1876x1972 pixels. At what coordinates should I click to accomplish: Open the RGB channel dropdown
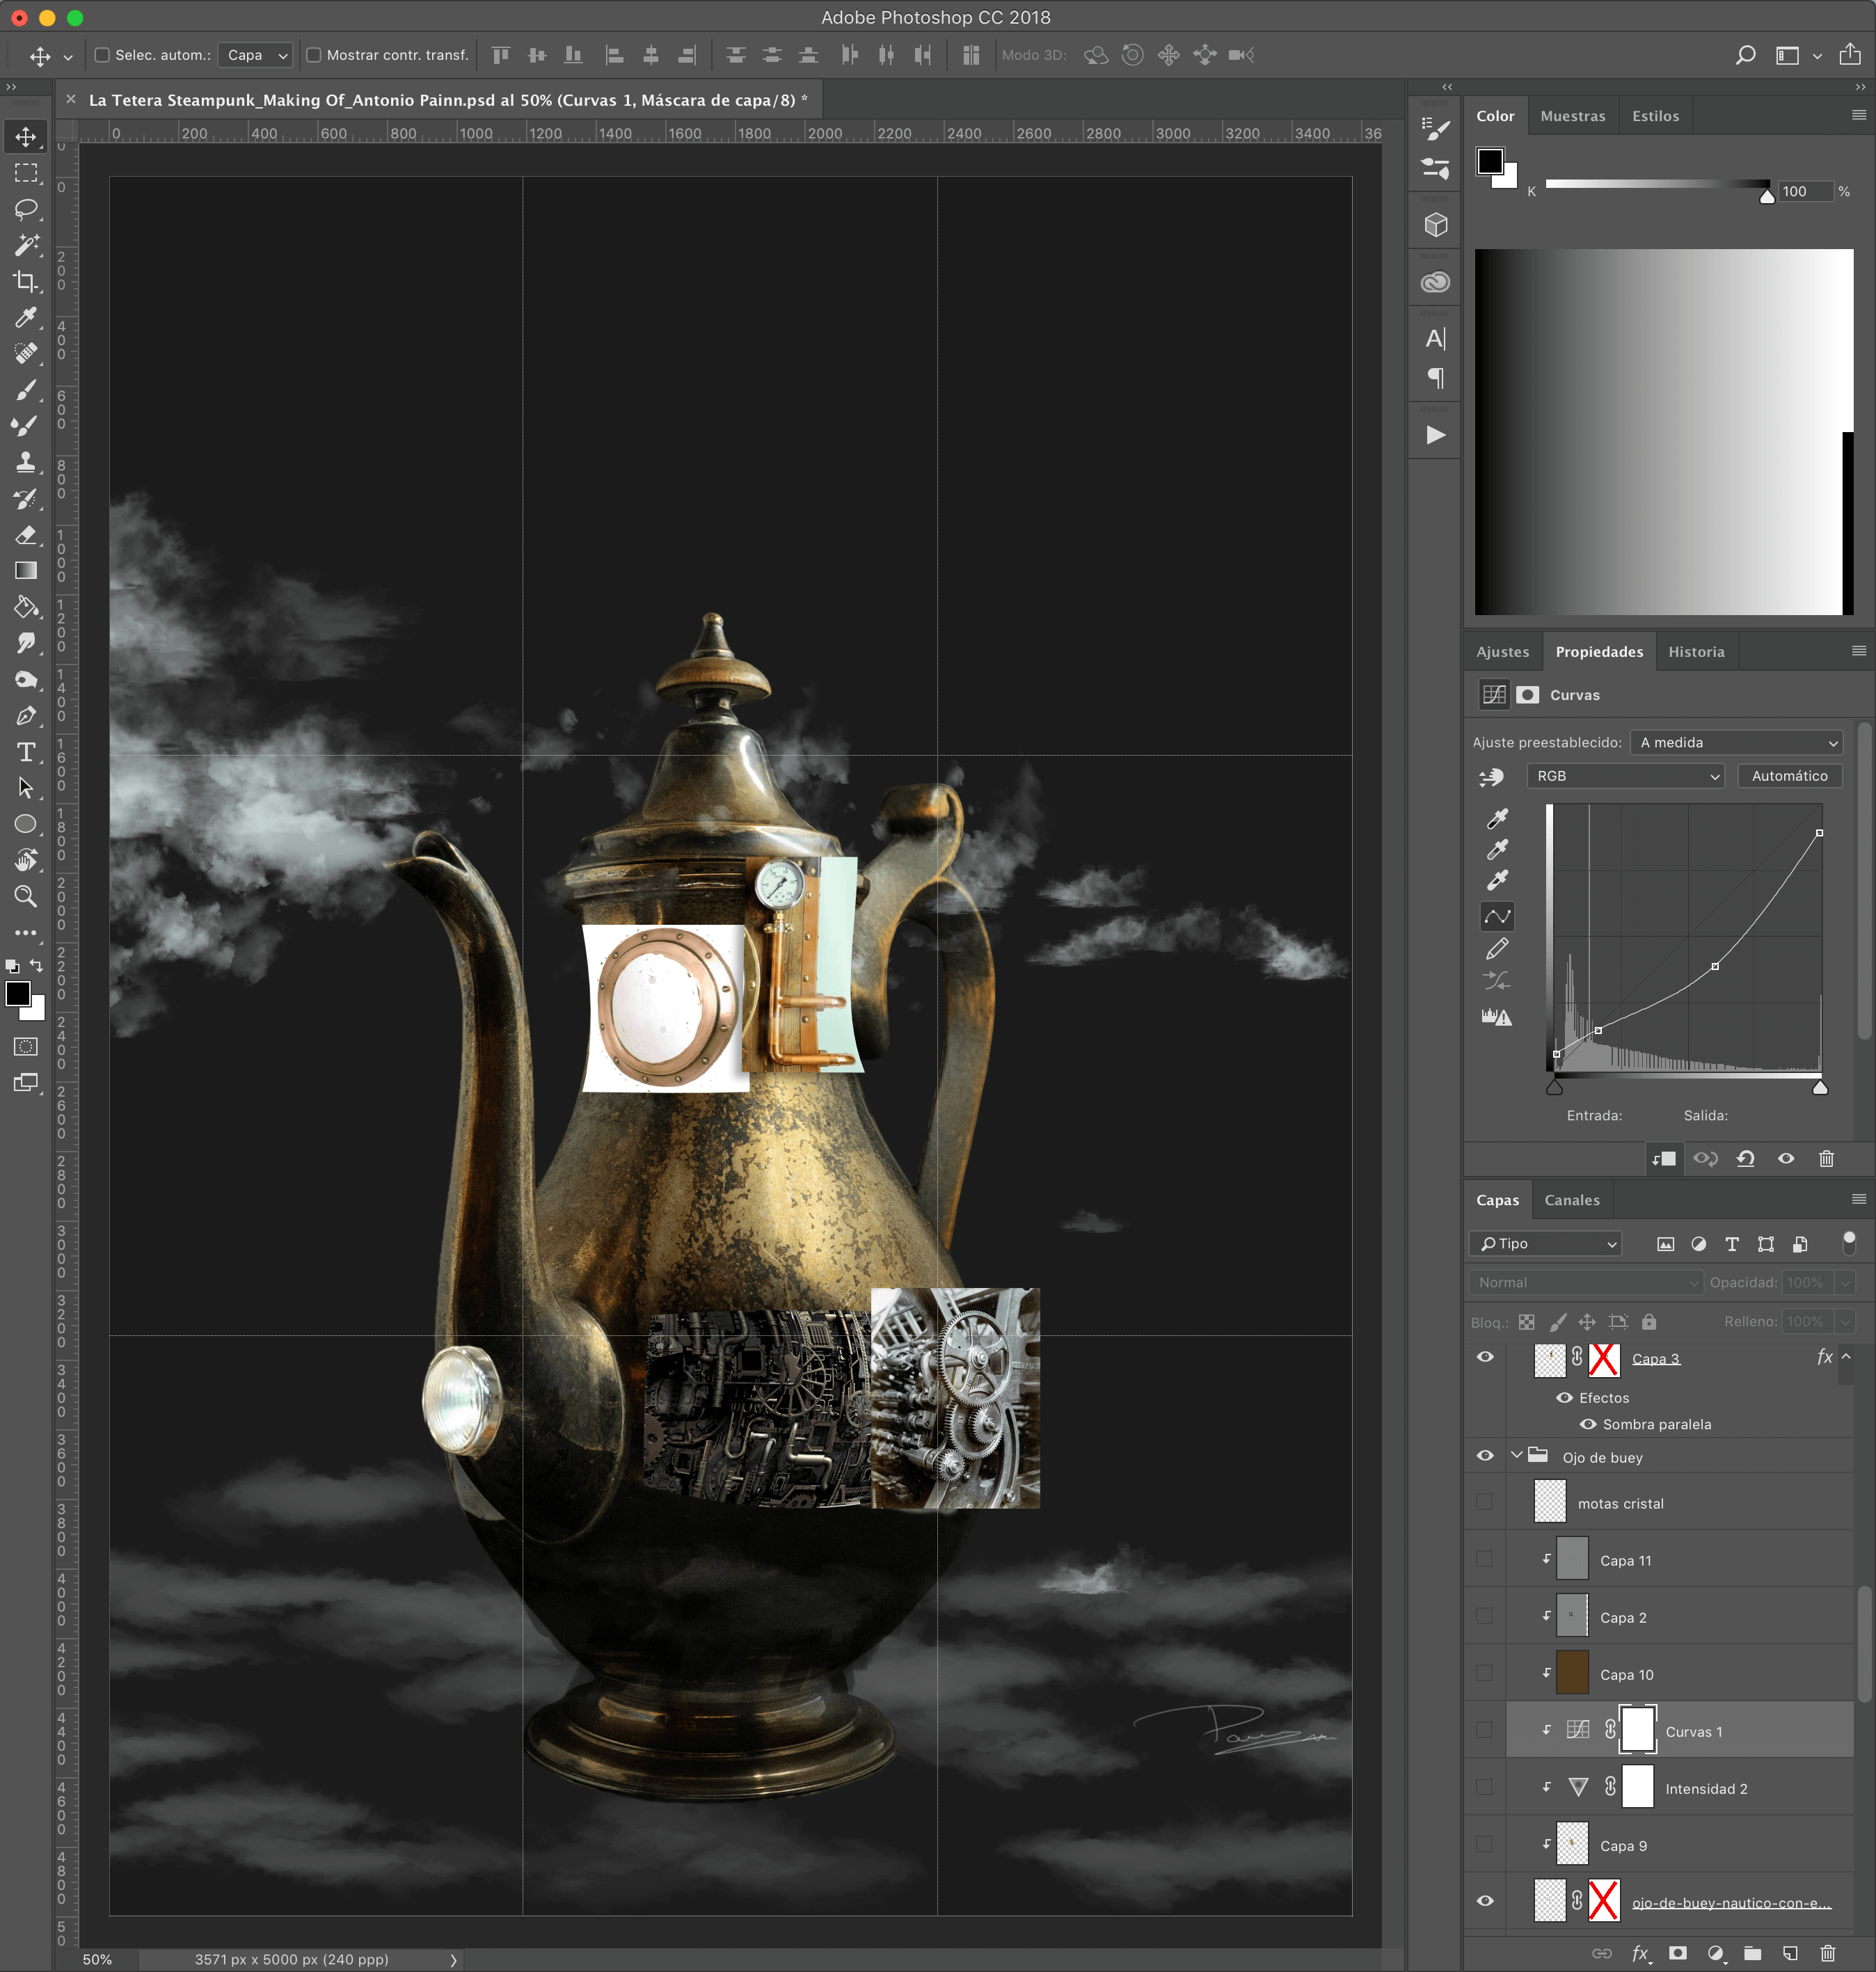click(1625, 776)
